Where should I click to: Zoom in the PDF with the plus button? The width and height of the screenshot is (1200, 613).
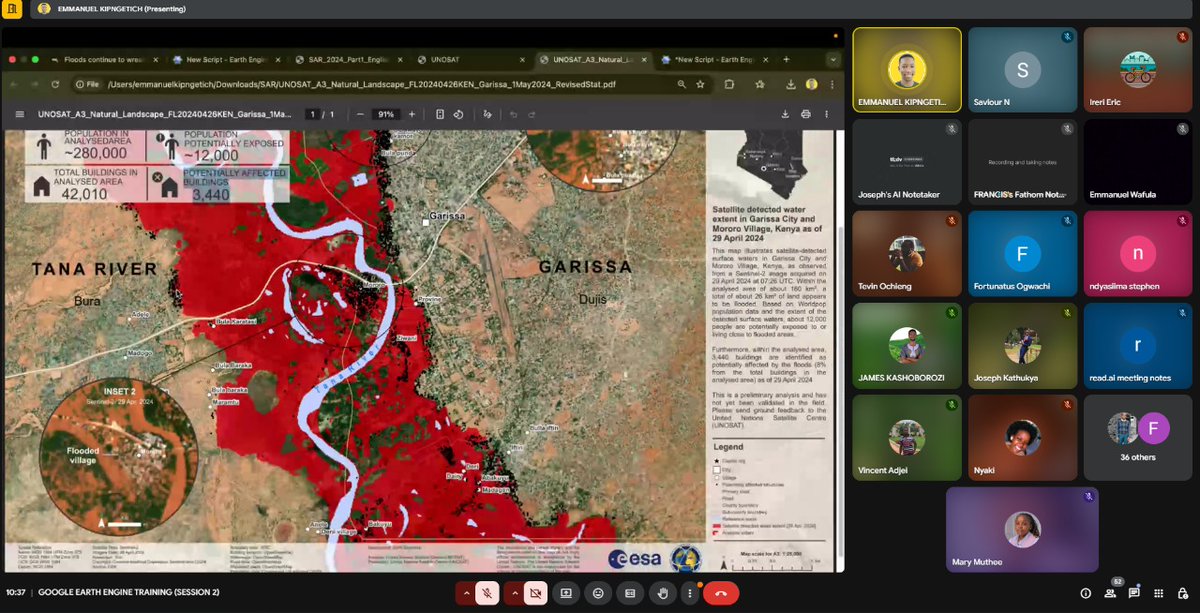[411, 114]
